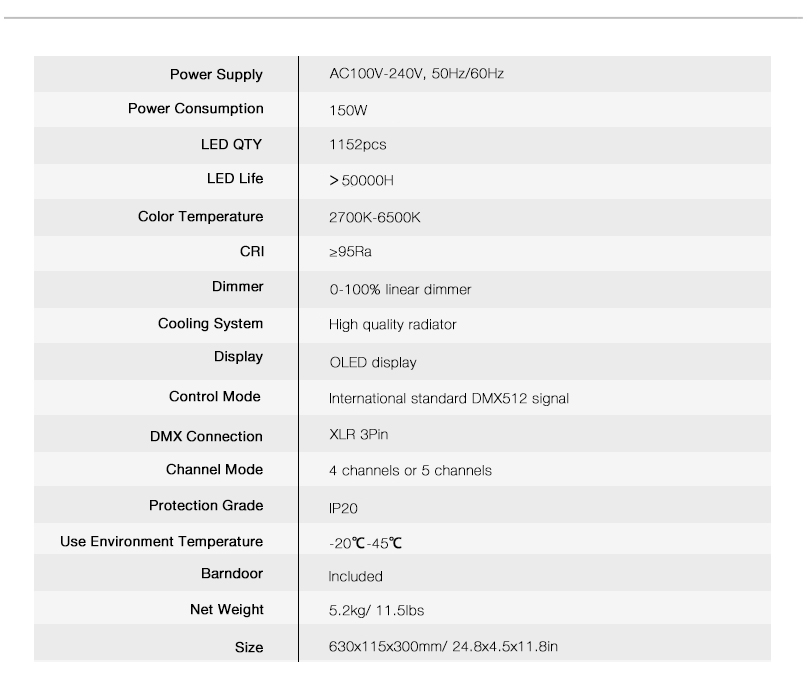
Task: Select the OLED display value
Action: pyautogui.click(x=373, y=363)
